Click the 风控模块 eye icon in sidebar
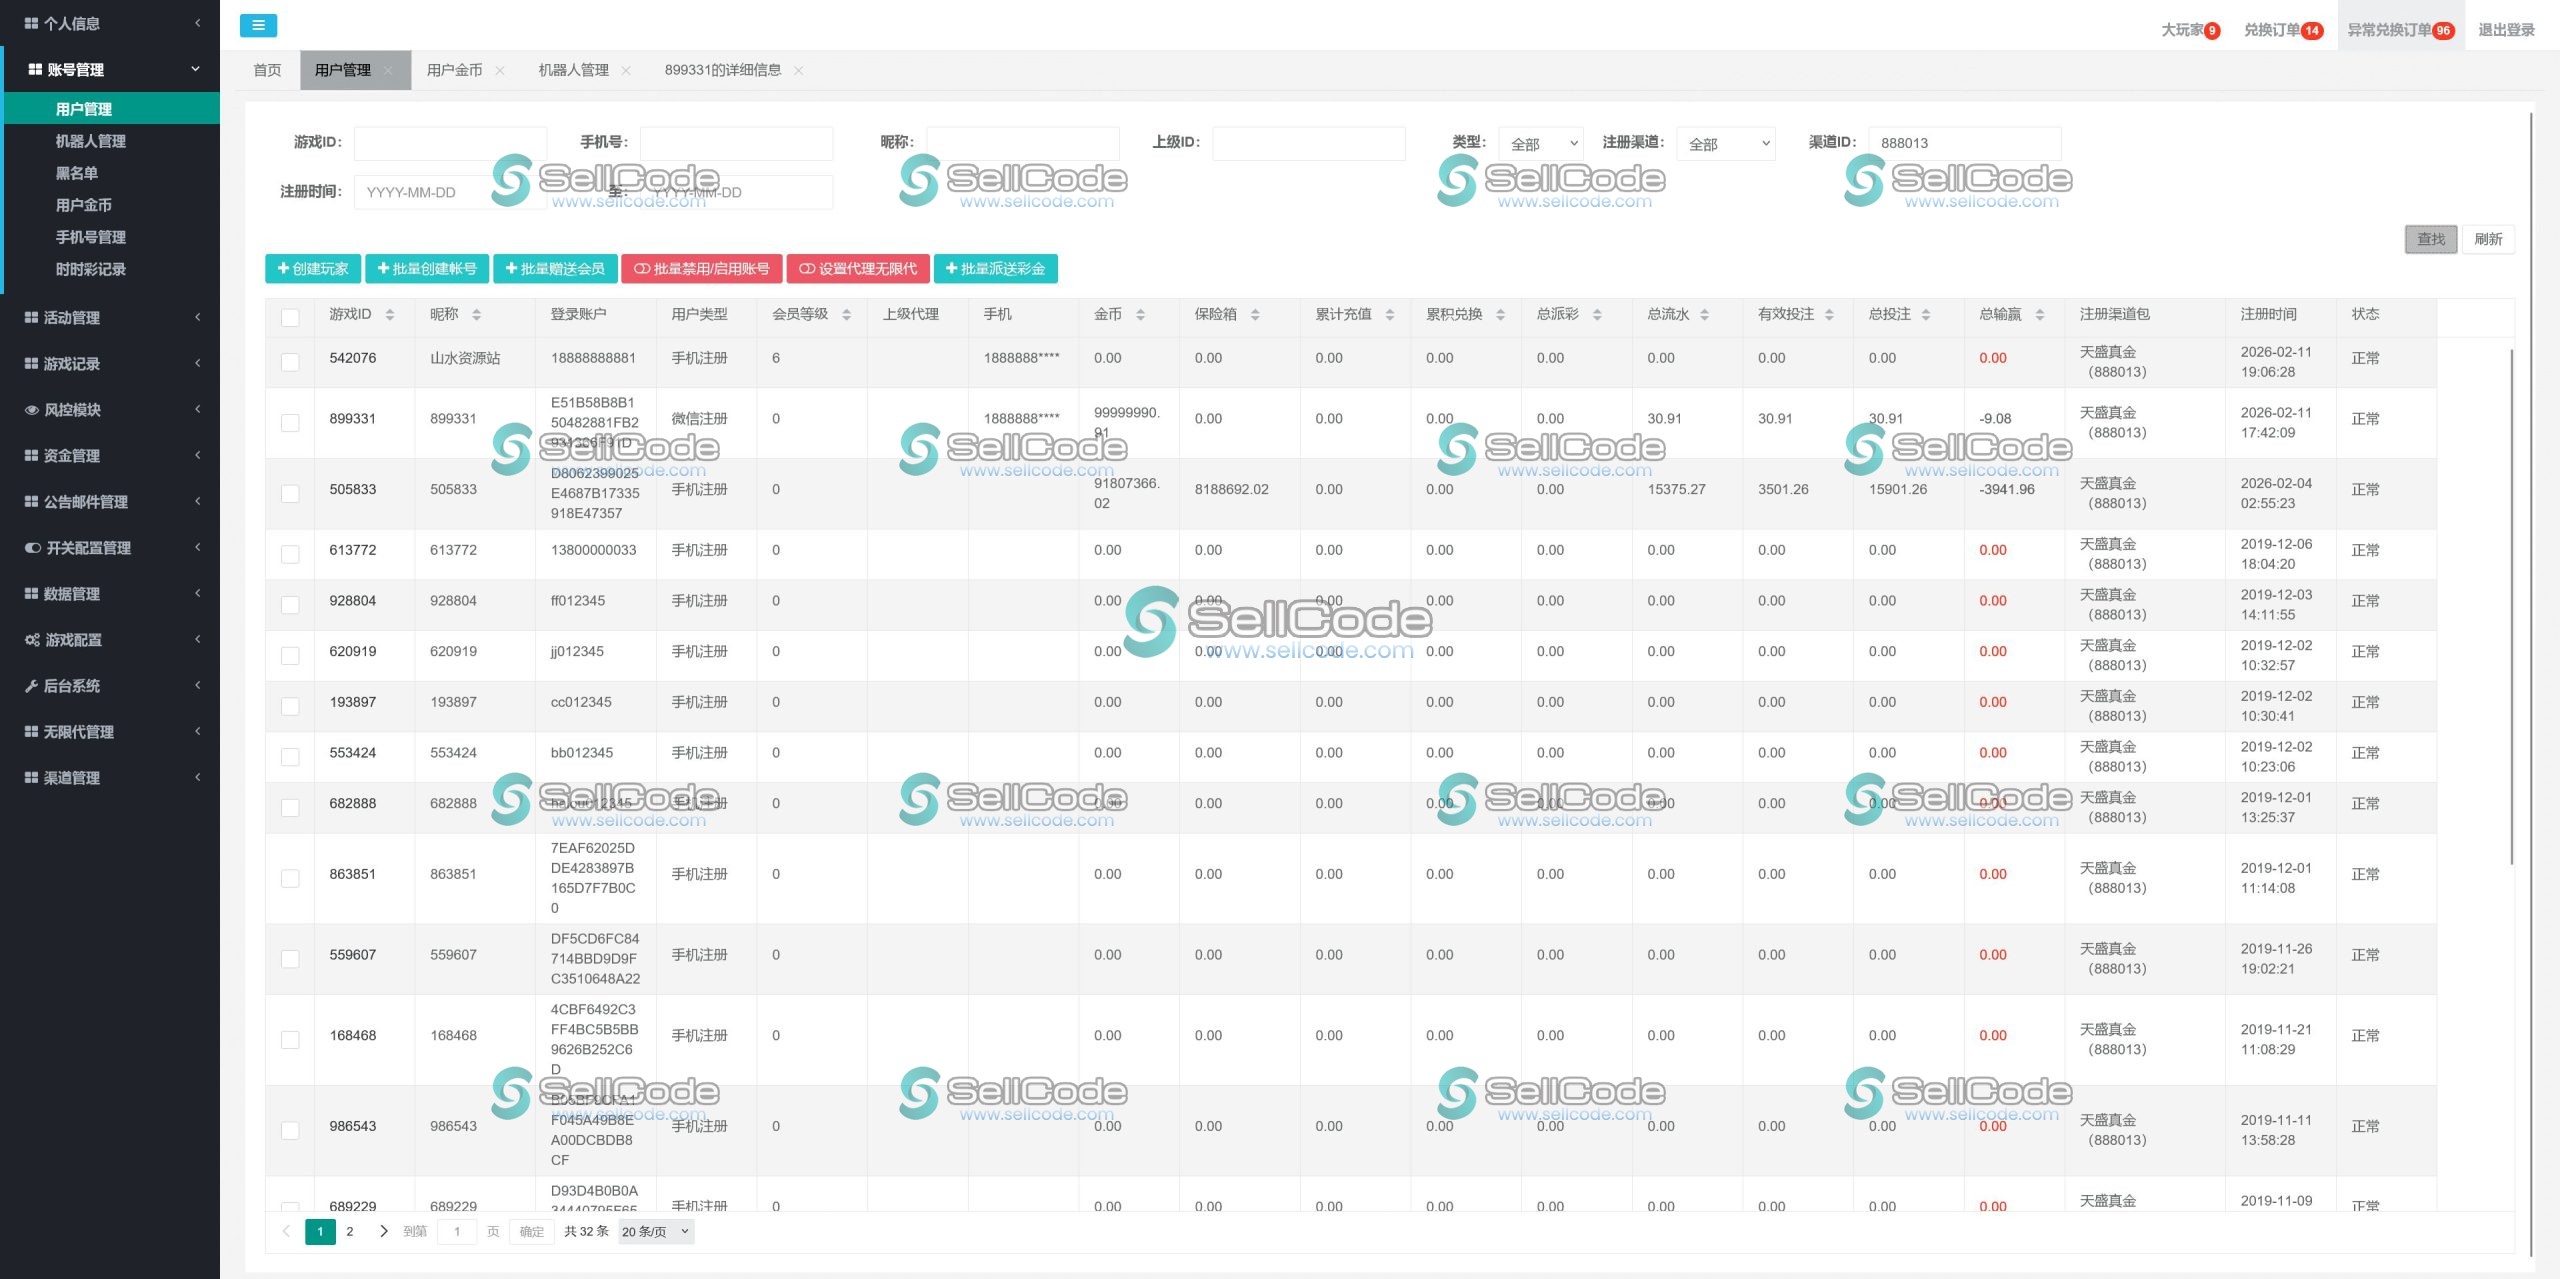 point(32,410)
